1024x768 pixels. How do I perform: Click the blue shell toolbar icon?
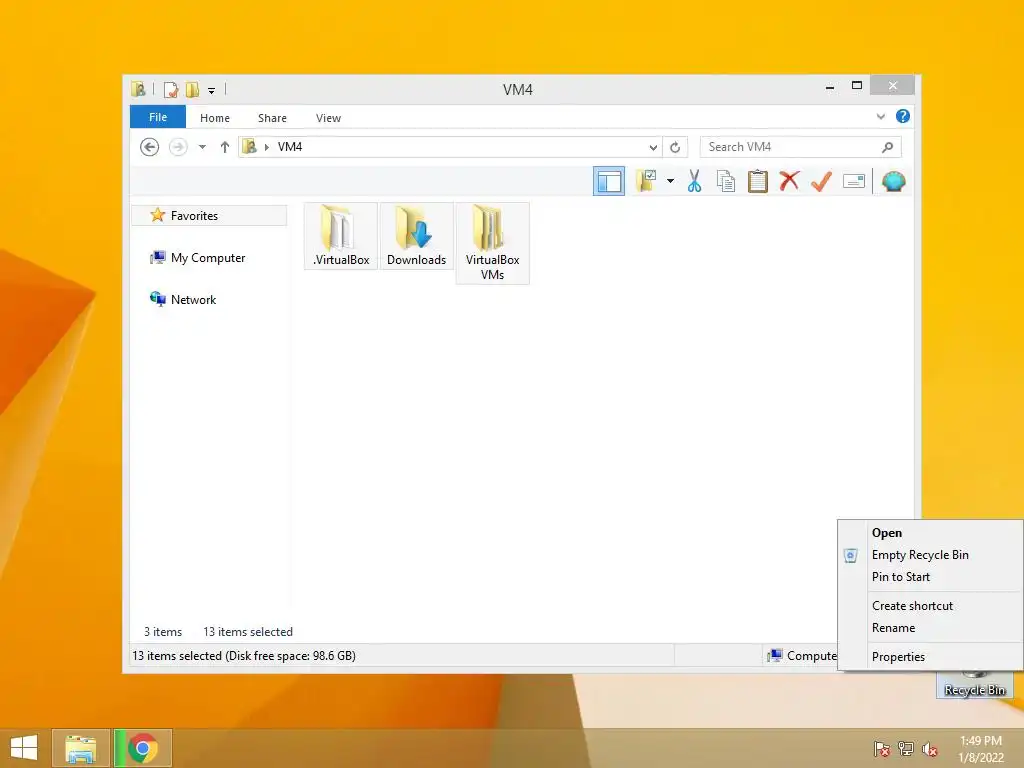coord(893,181)
